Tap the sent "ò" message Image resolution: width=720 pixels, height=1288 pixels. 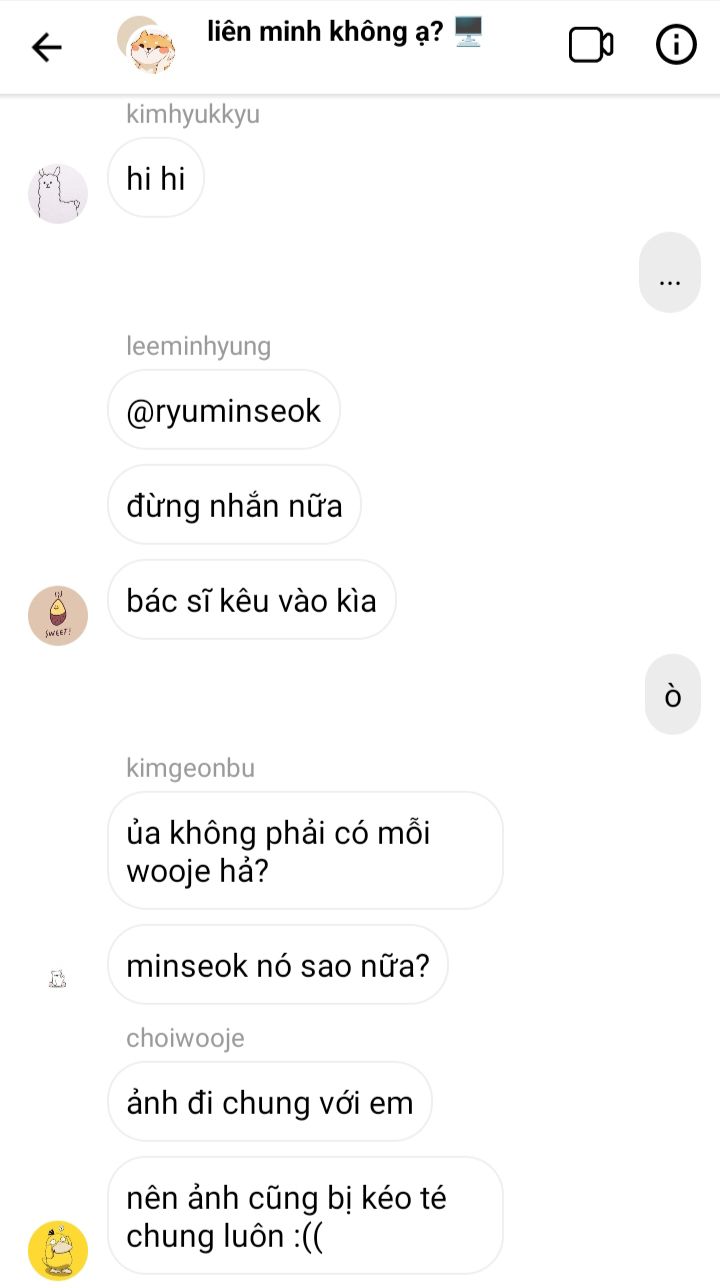(673, 695)
